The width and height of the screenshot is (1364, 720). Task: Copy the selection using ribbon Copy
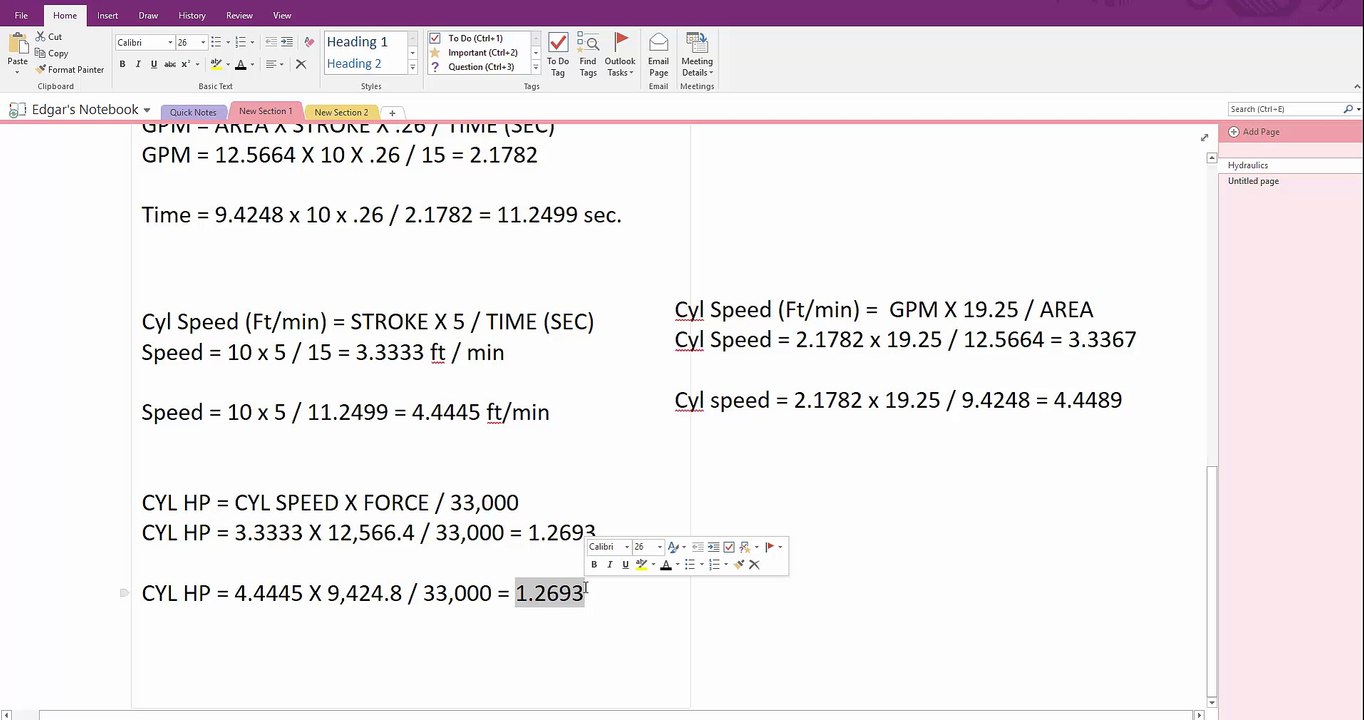pos(51,53)
